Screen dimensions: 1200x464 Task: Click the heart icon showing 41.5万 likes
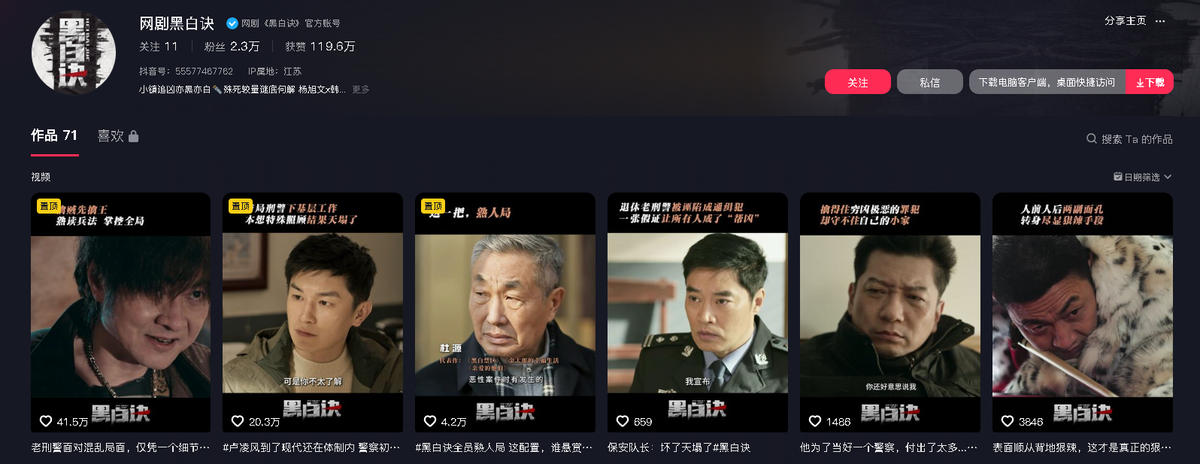coord(45,422)
